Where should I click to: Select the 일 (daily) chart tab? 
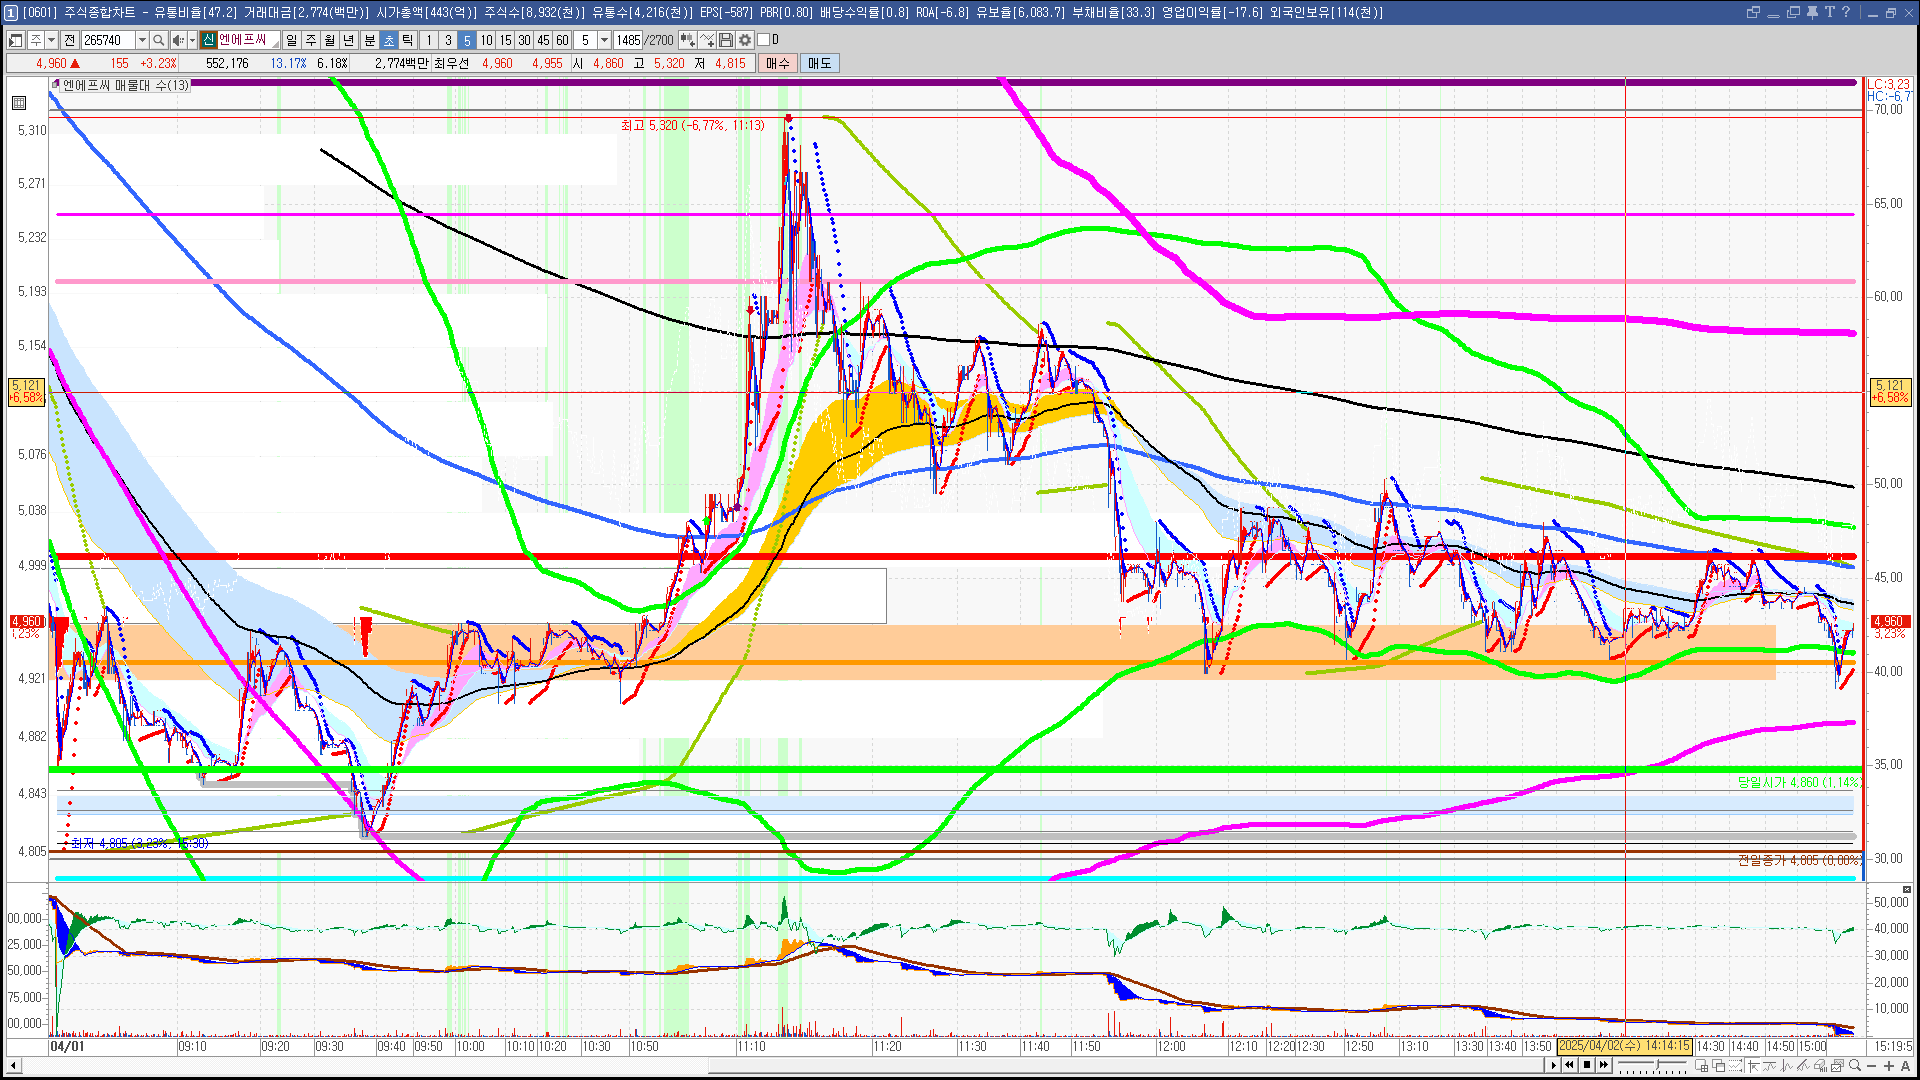tap(291, 40)
